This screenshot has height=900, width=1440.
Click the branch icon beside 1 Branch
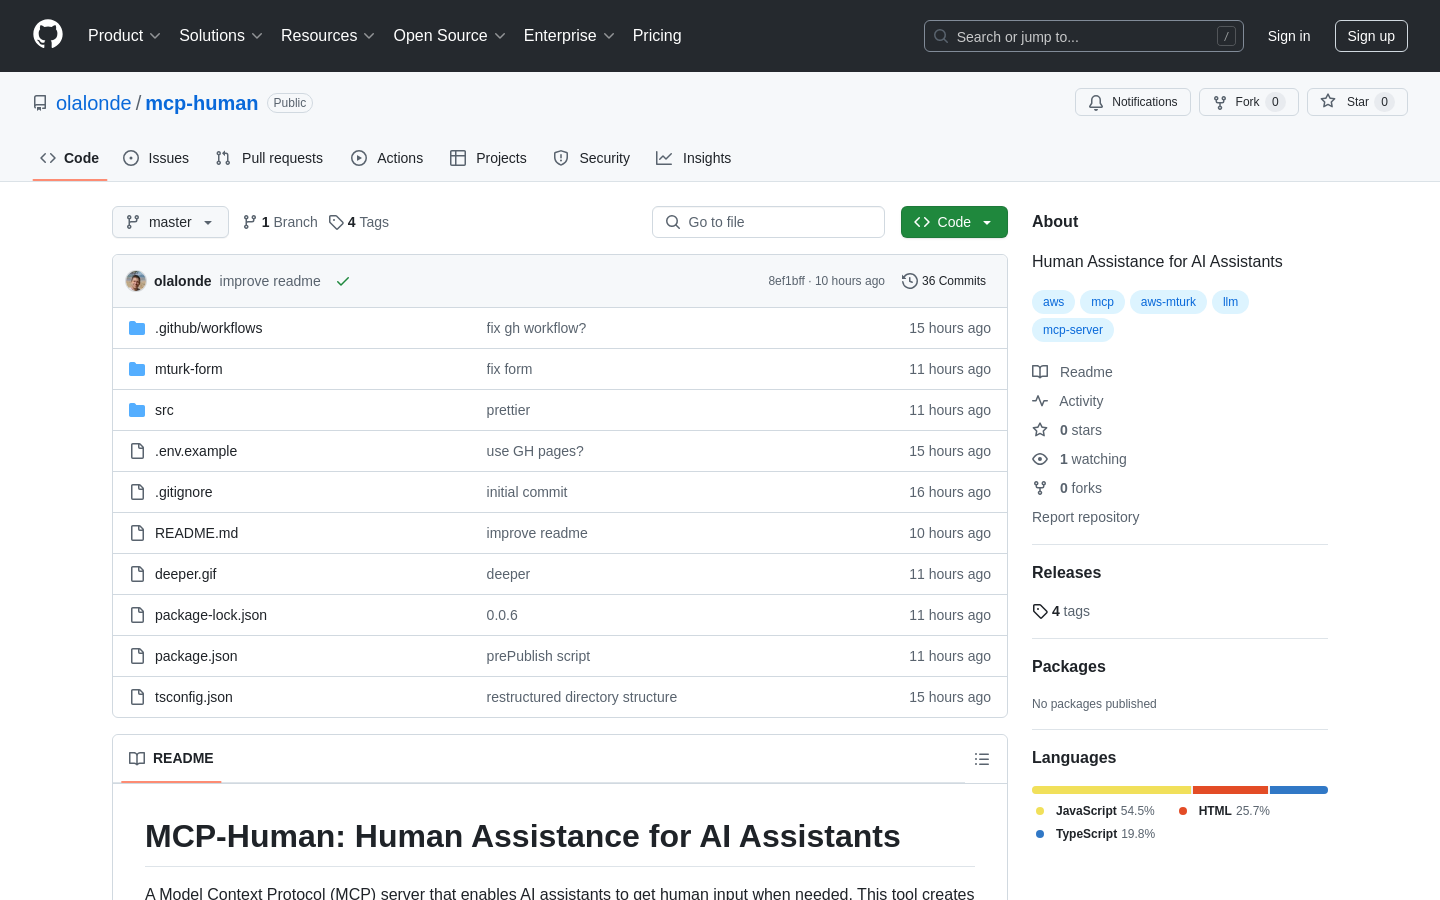[250, 222]
